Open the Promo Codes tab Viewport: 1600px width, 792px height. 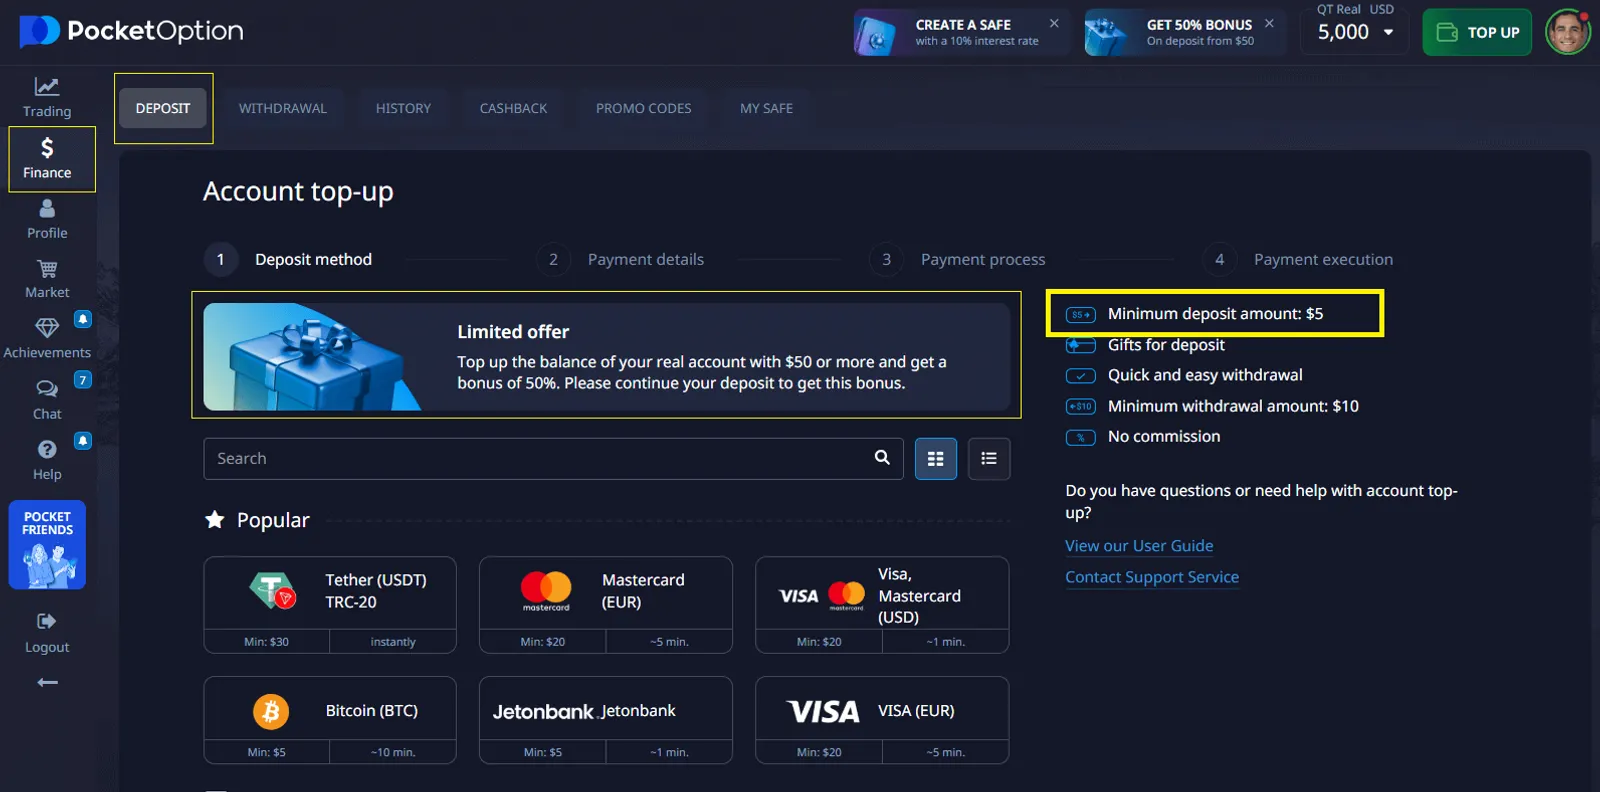coord(643,108)
